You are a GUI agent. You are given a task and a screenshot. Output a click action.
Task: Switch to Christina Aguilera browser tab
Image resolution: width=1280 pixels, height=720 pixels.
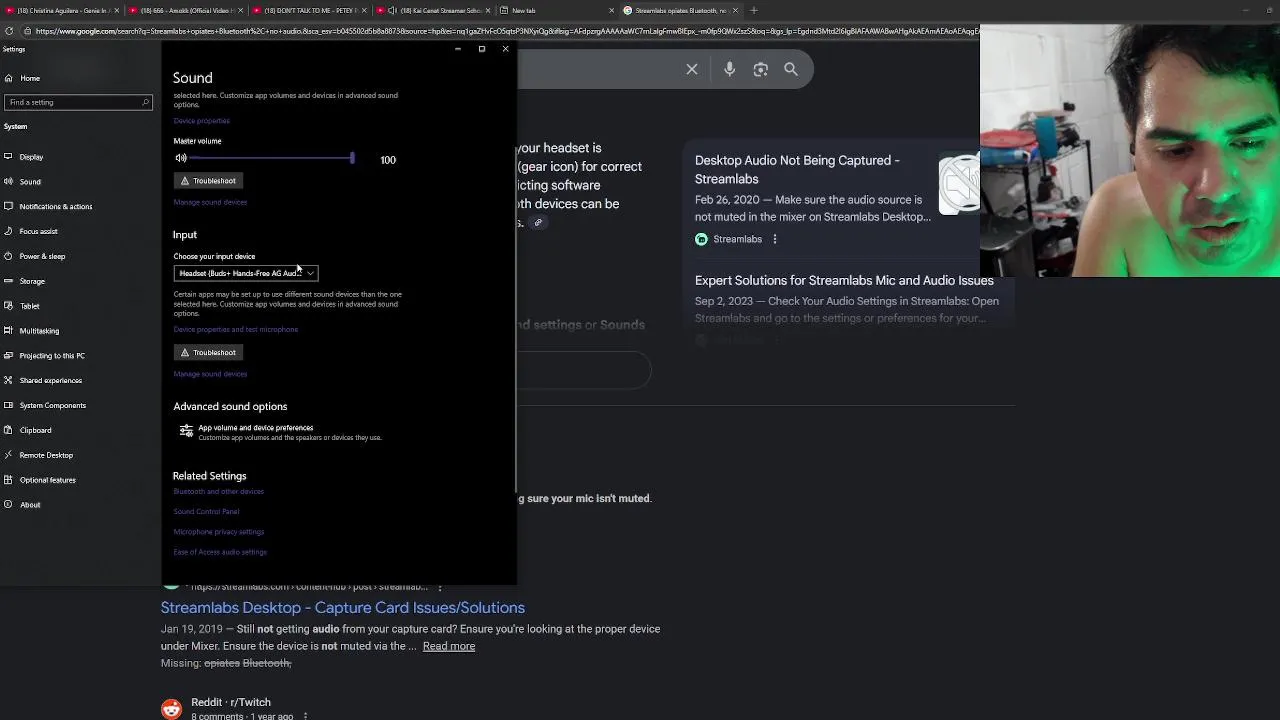click(60, 10)
